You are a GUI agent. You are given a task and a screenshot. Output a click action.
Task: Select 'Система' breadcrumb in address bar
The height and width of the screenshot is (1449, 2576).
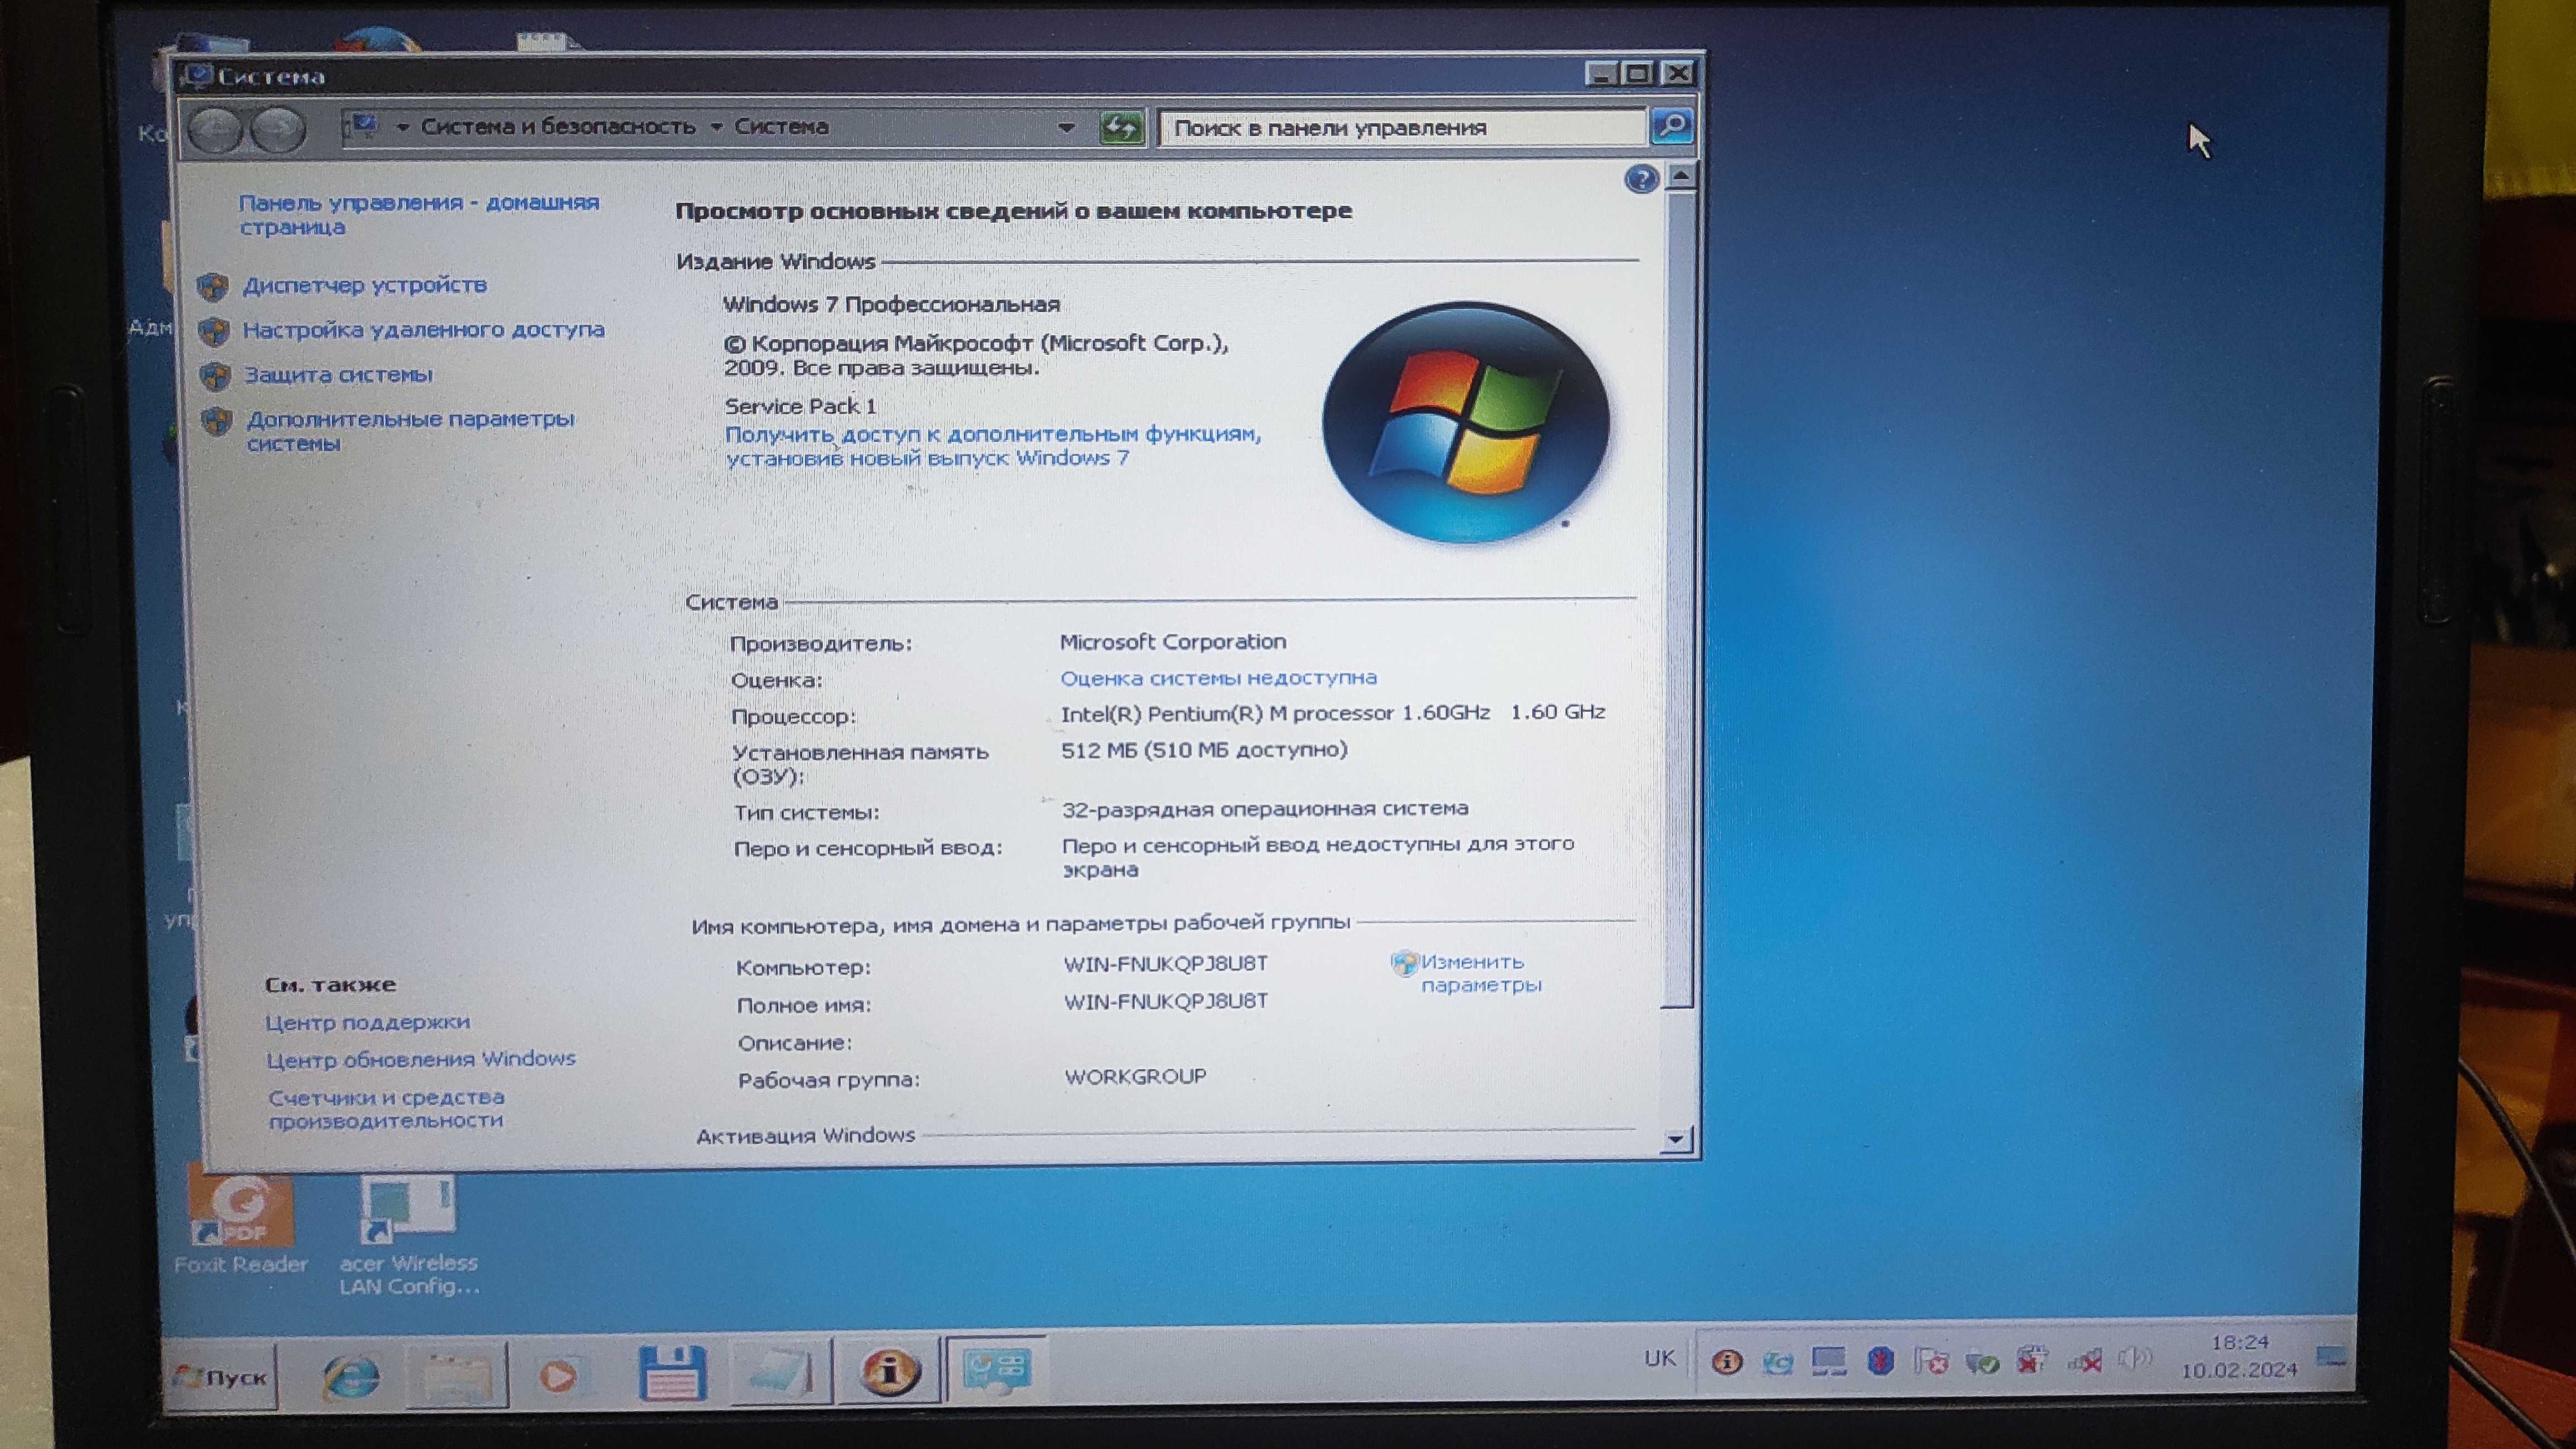[x=781, y=127]
